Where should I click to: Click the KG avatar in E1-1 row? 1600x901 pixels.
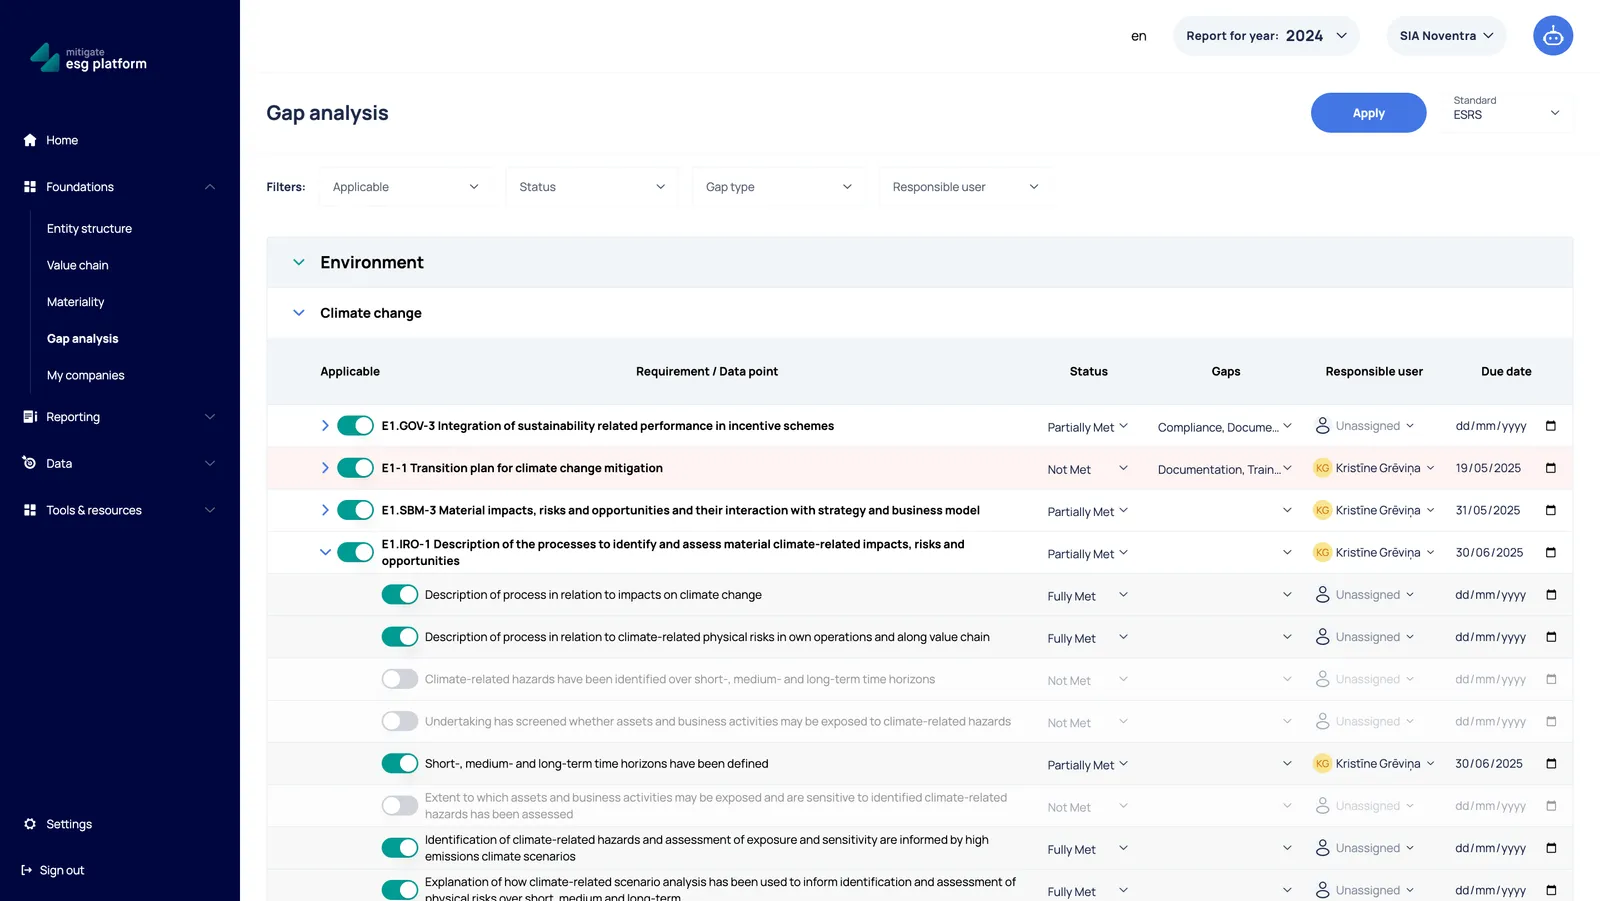click(x=1322, y=468)
